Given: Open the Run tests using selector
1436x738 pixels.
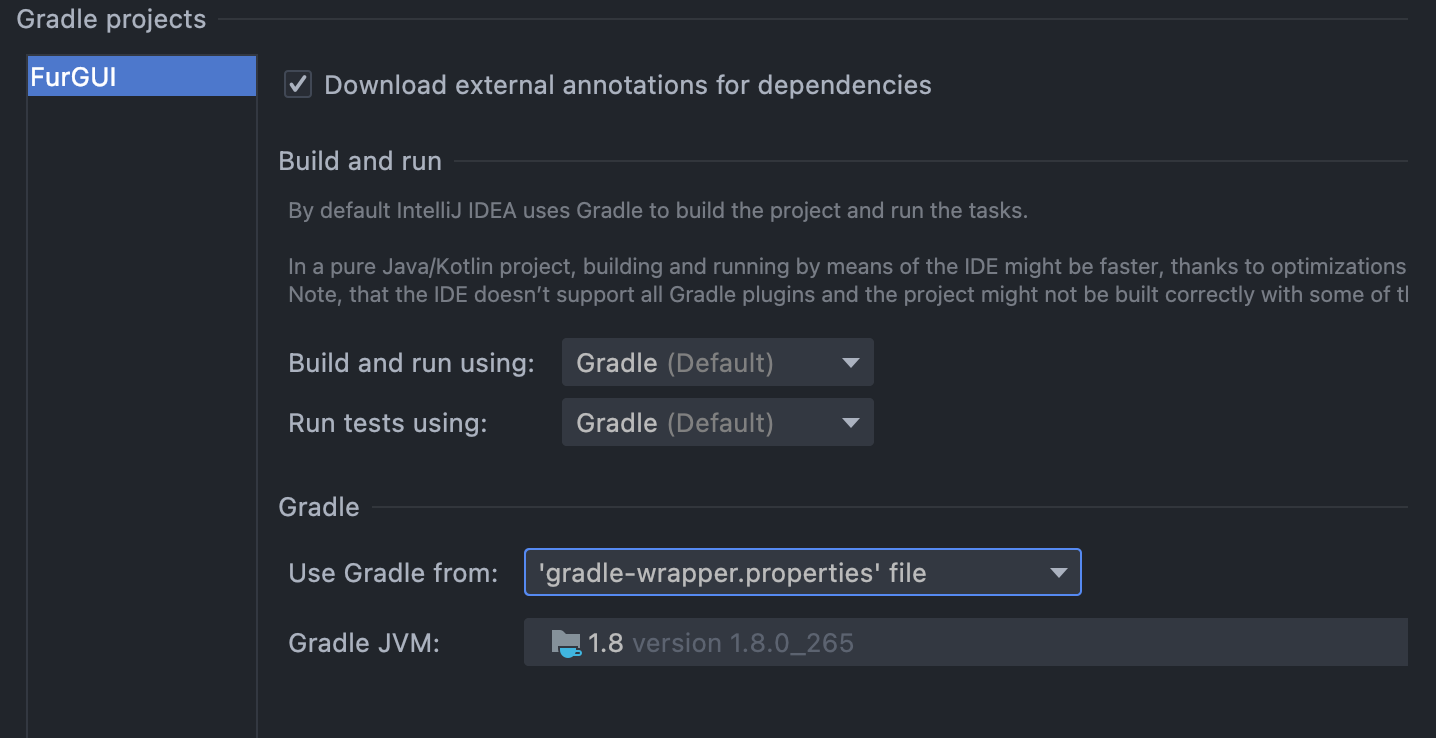Looking at the screenshot, I should point(717,422).
